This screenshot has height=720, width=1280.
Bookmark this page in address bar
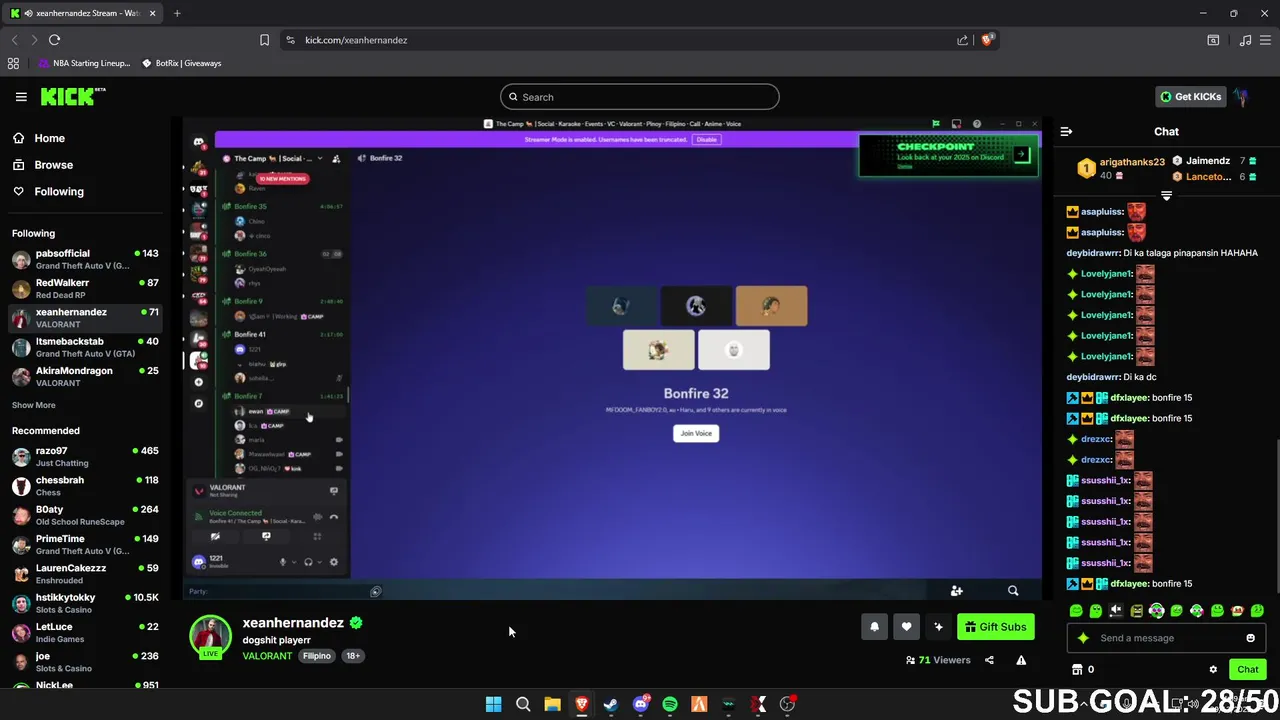264,40
